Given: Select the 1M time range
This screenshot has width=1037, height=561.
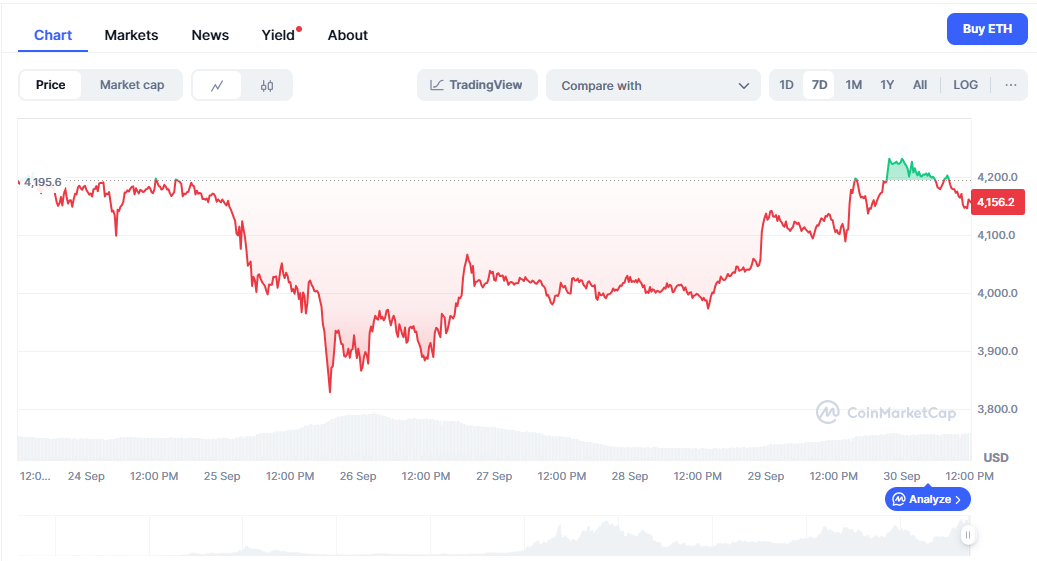Looking at the screenshot, I should click(853, 85).
